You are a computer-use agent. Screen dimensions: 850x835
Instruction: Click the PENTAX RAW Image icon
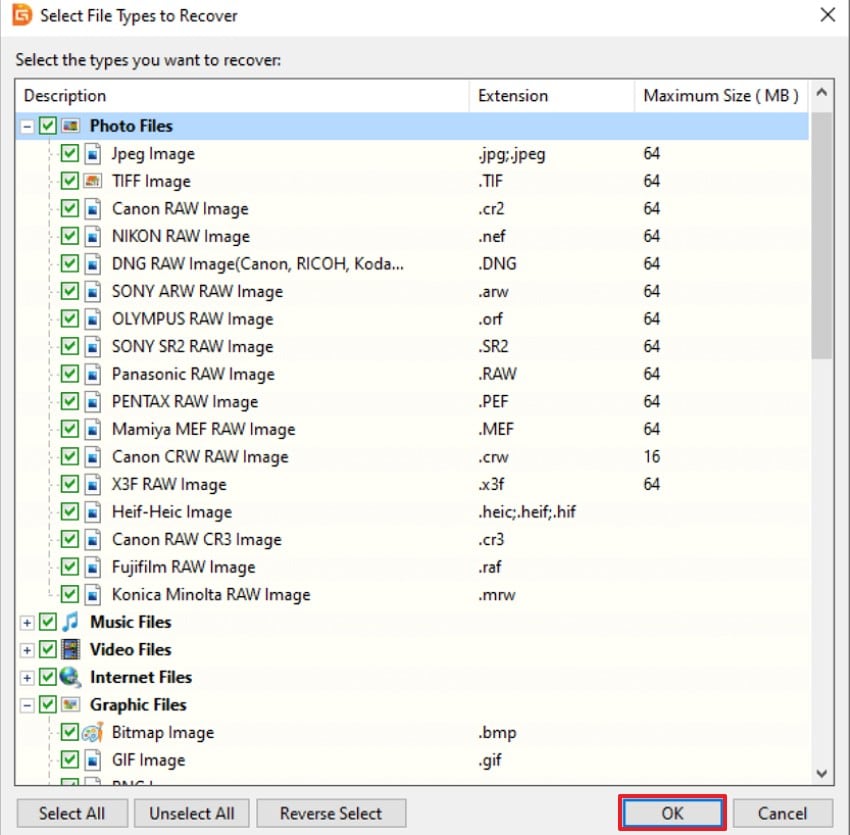93,402
